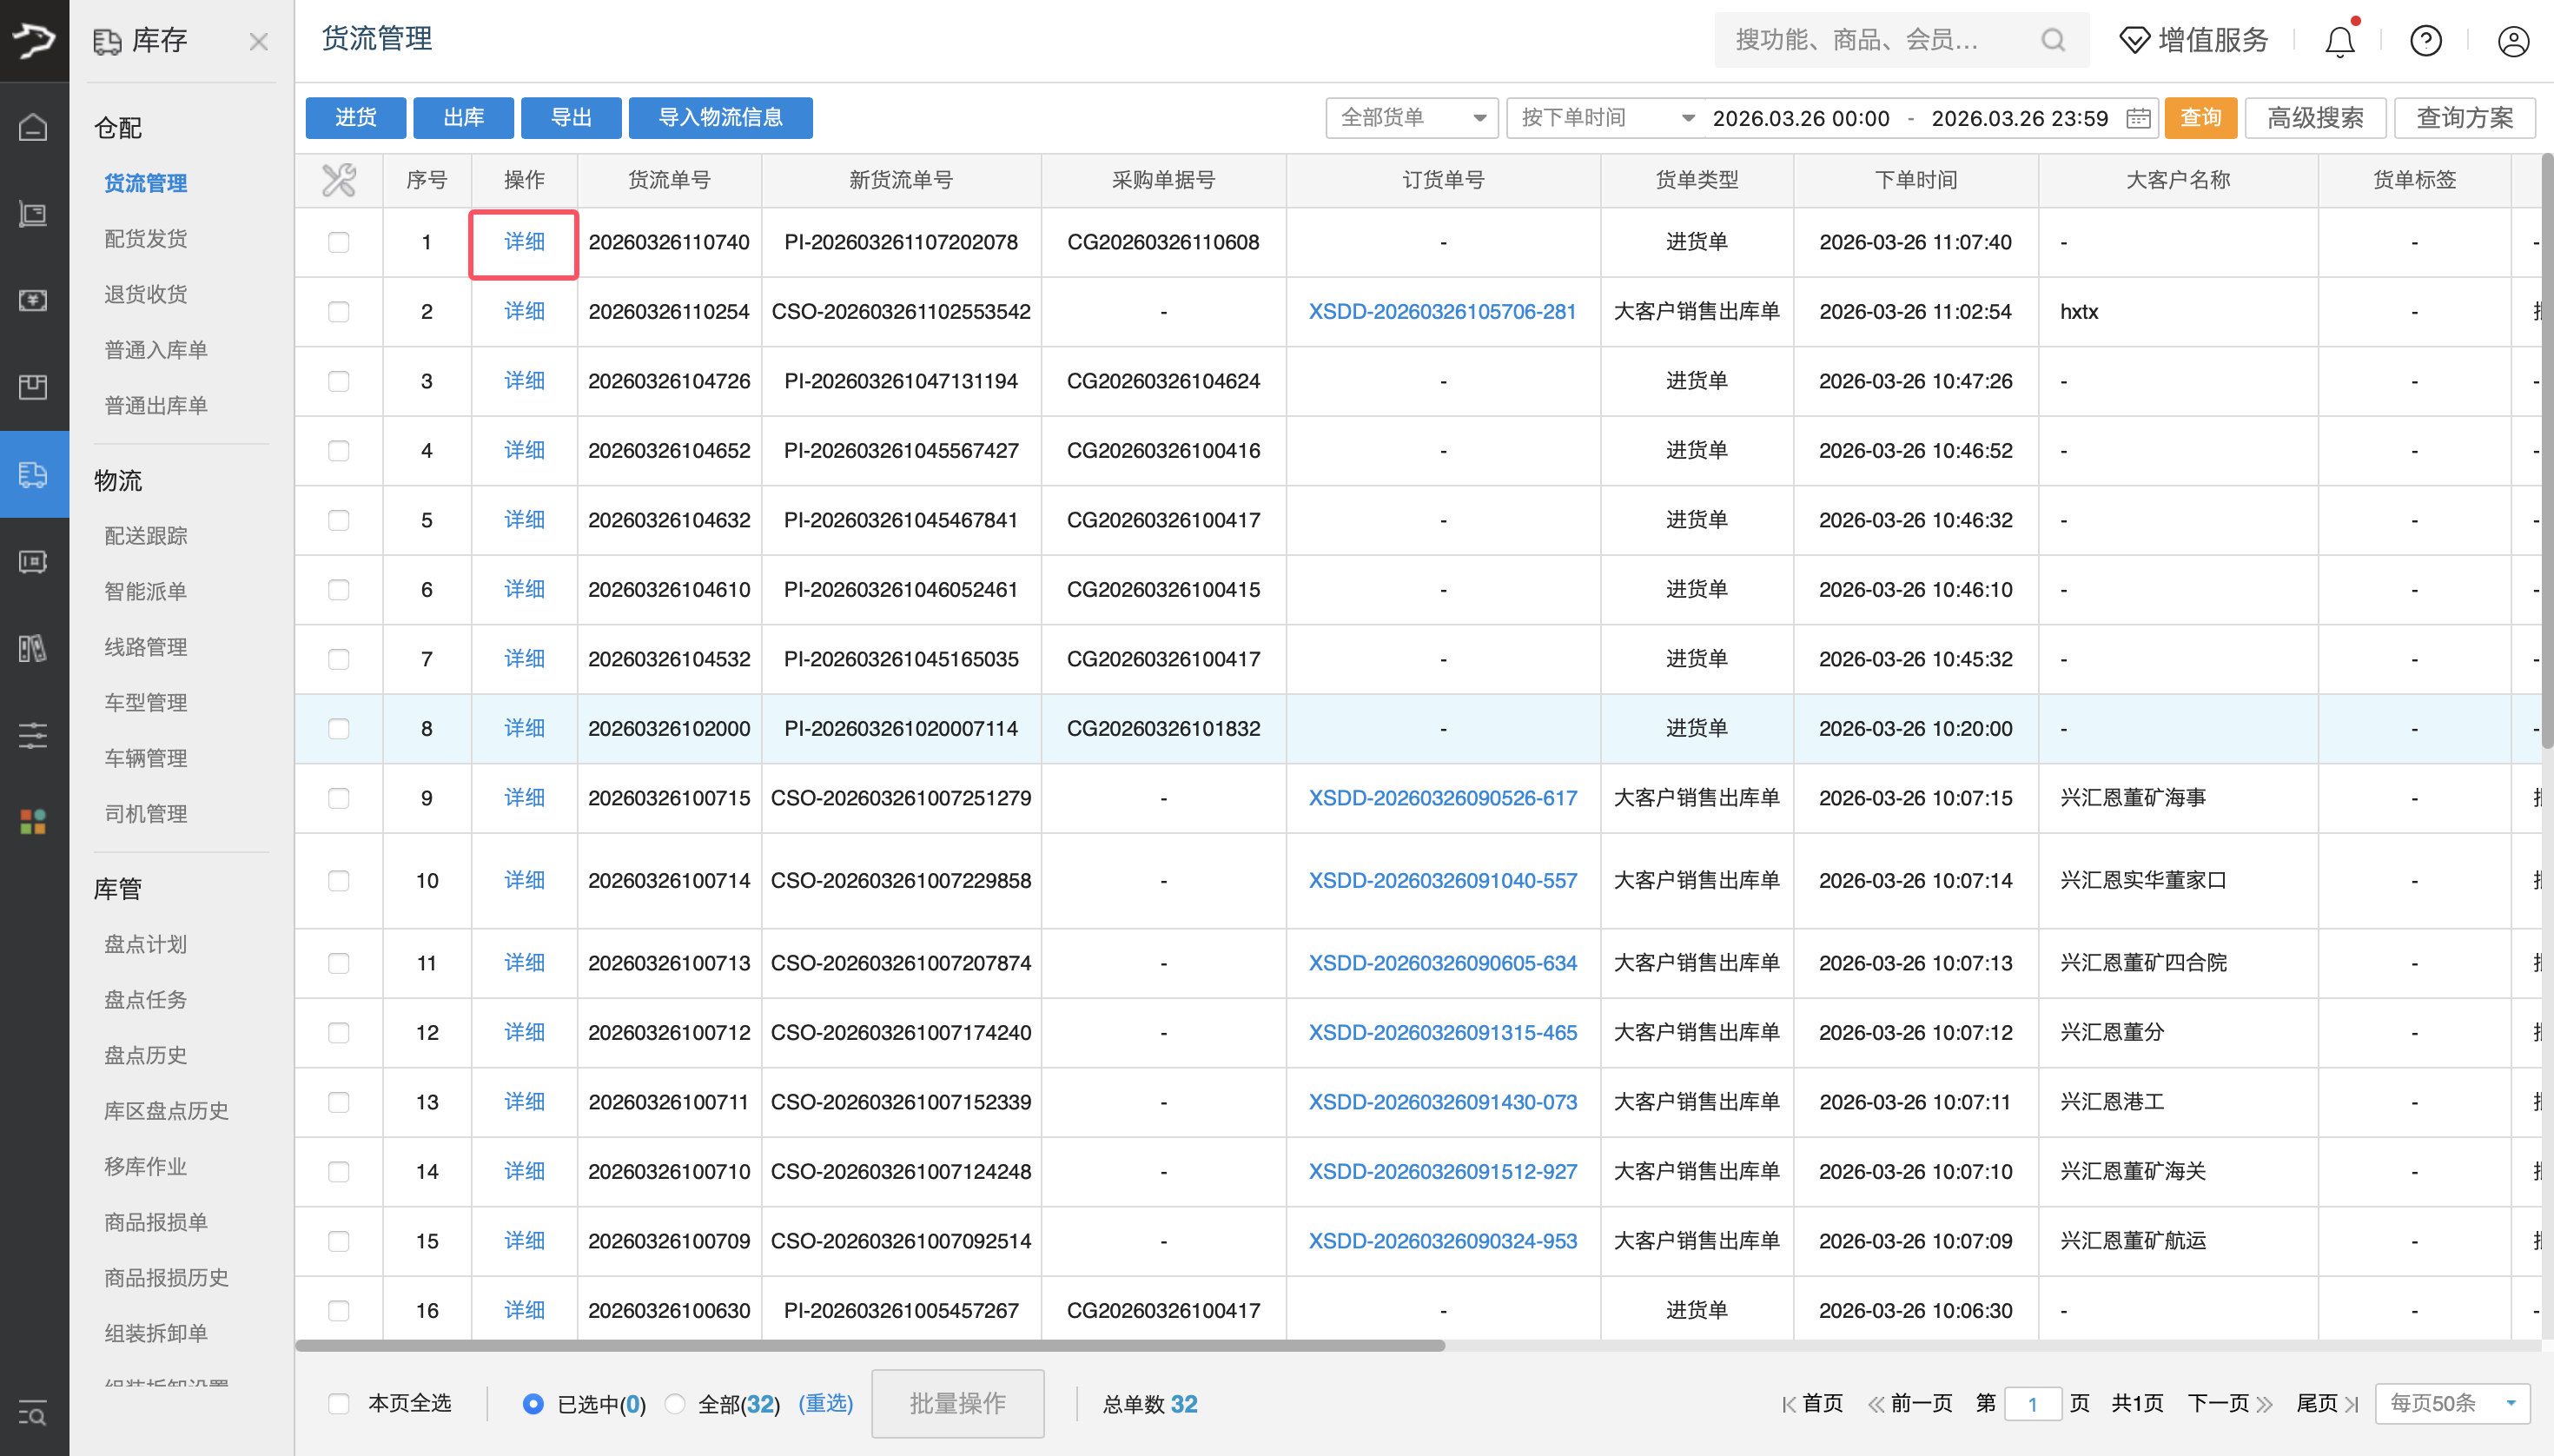Select the 本页全选 checkbox
Screen dimensions: 2554x1456
pos(339,1403)
